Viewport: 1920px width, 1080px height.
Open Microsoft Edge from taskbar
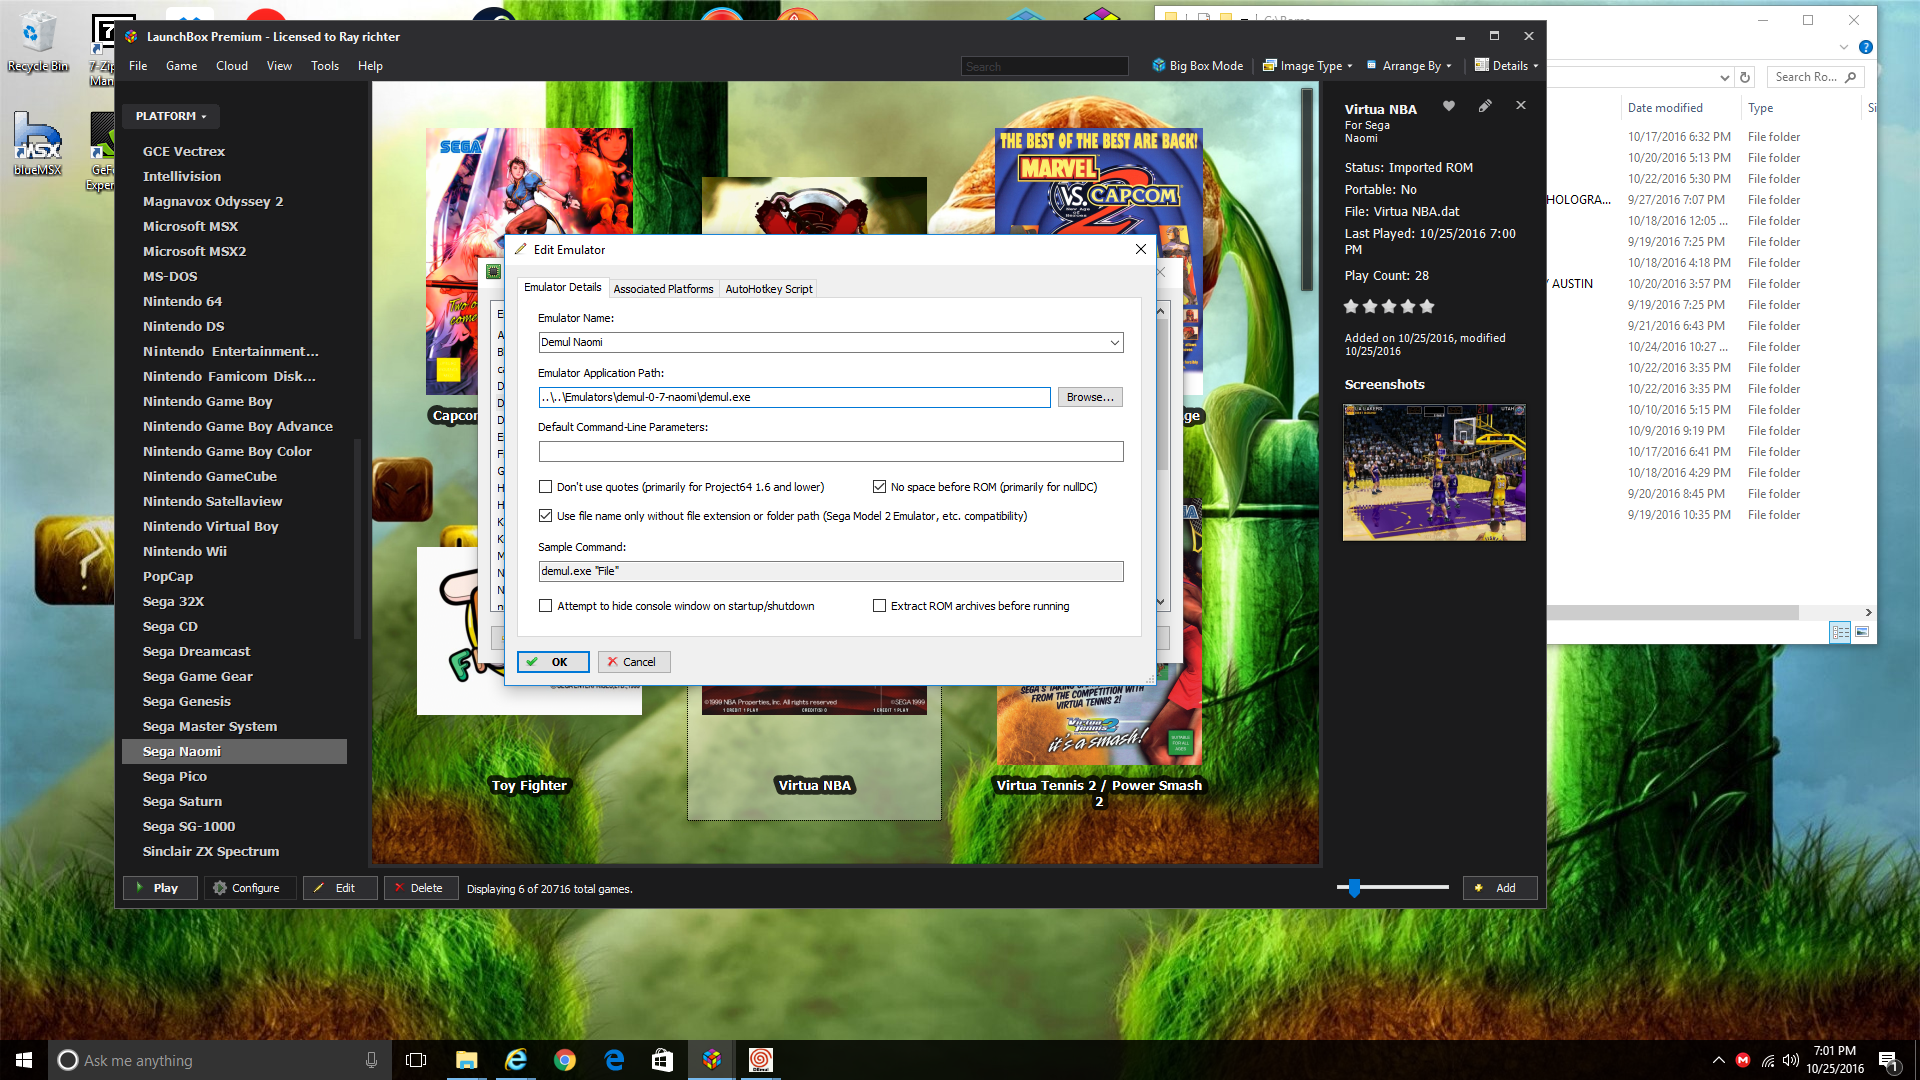614,1060
